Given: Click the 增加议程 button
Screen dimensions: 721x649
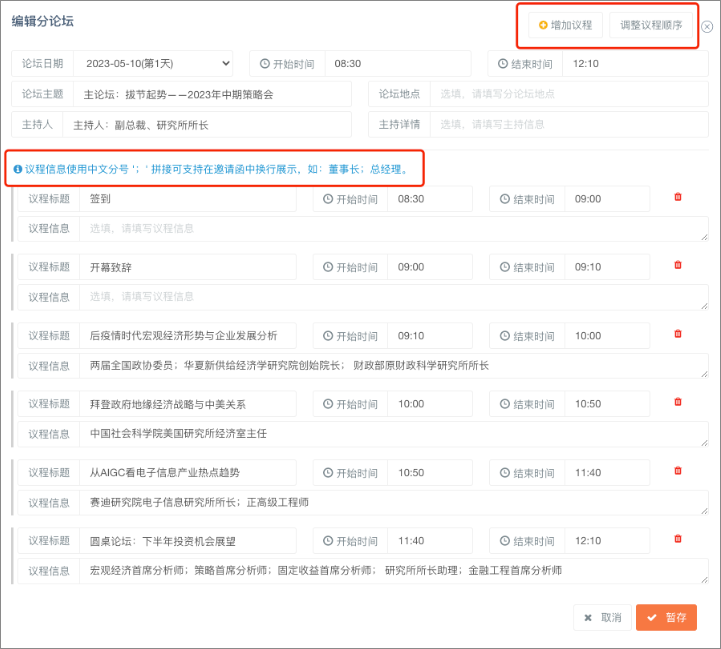Looking at the screenshot, I should (565, 25).
